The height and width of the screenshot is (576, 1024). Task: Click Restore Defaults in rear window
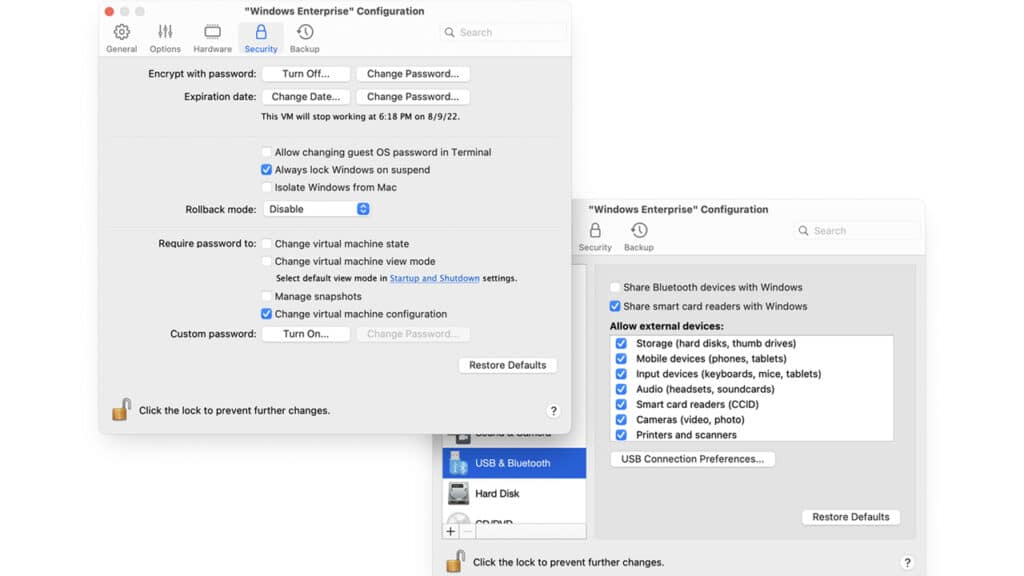pyautogui.click(x=851, y=517)
